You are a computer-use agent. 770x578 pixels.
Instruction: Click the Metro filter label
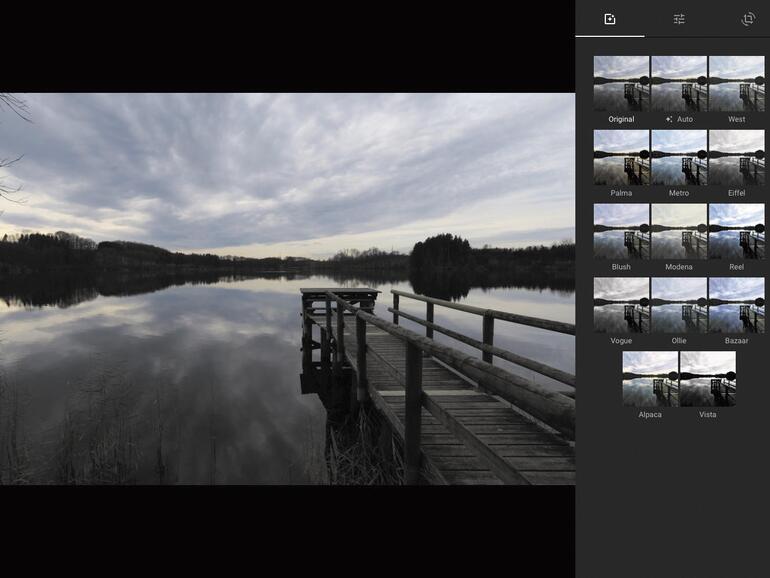[679, 193]
